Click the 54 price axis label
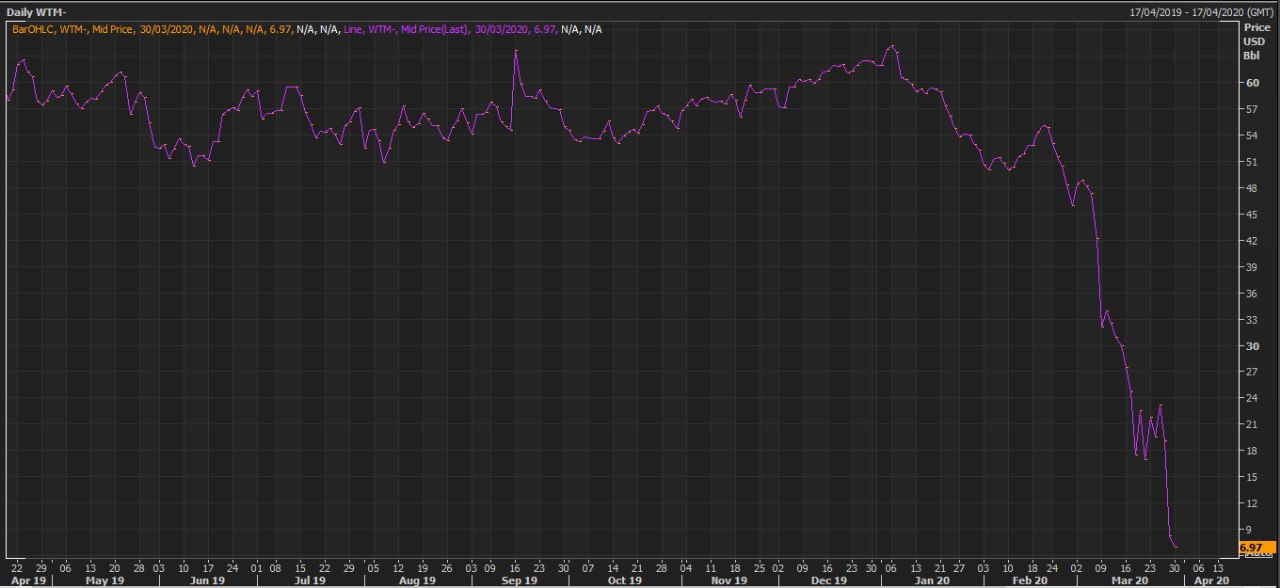This screenshot has height=588, width=1280. [1251, 135]
